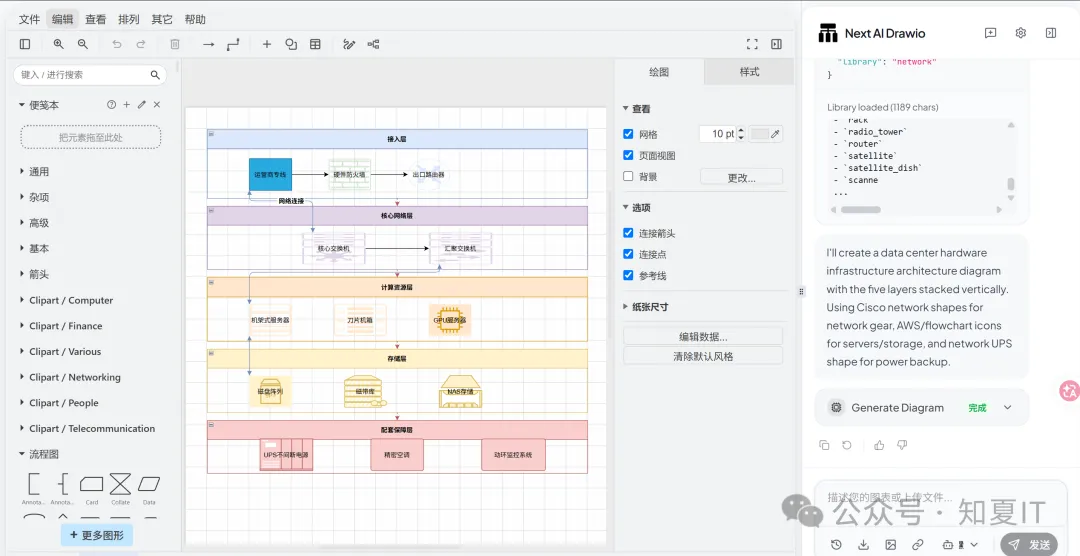
Task: Click the zoom in magnifier icon
Action: [x=59, y=44]
